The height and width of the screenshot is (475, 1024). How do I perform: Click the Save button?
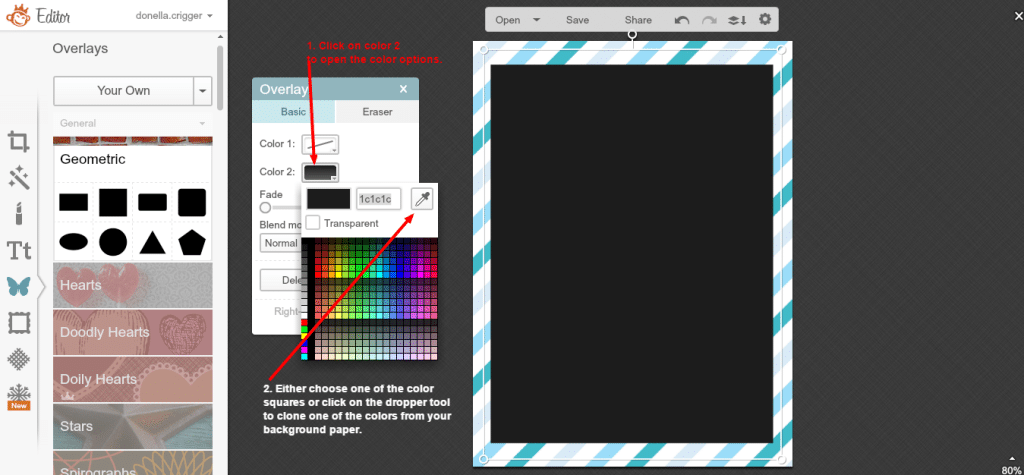[577, 20]
